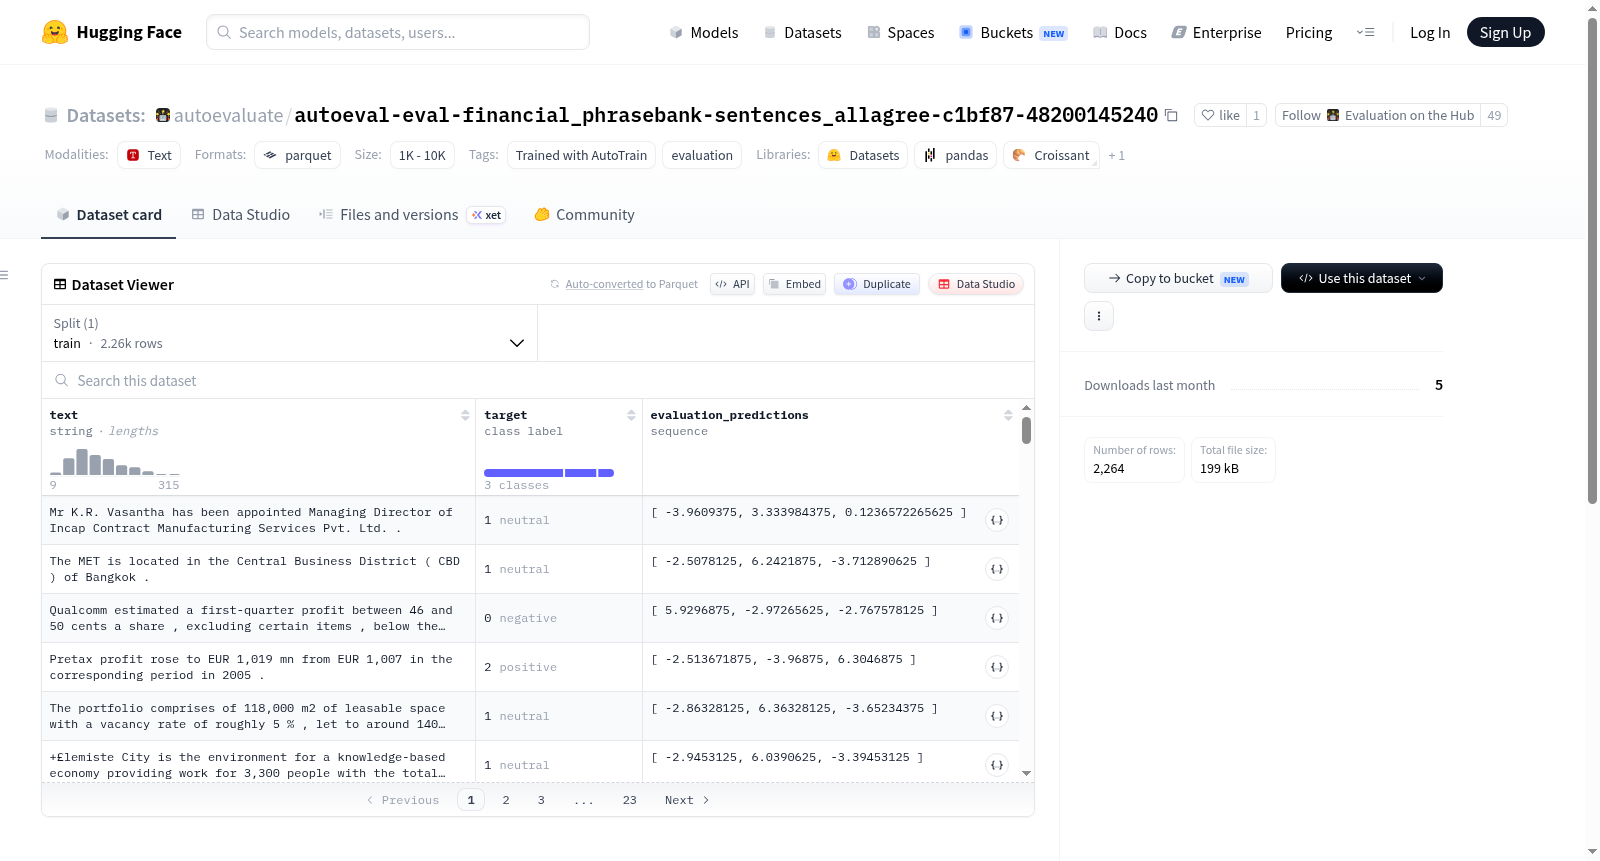
Task: Expand the Use this dataset menu
Action: (x=1362, y=278)
